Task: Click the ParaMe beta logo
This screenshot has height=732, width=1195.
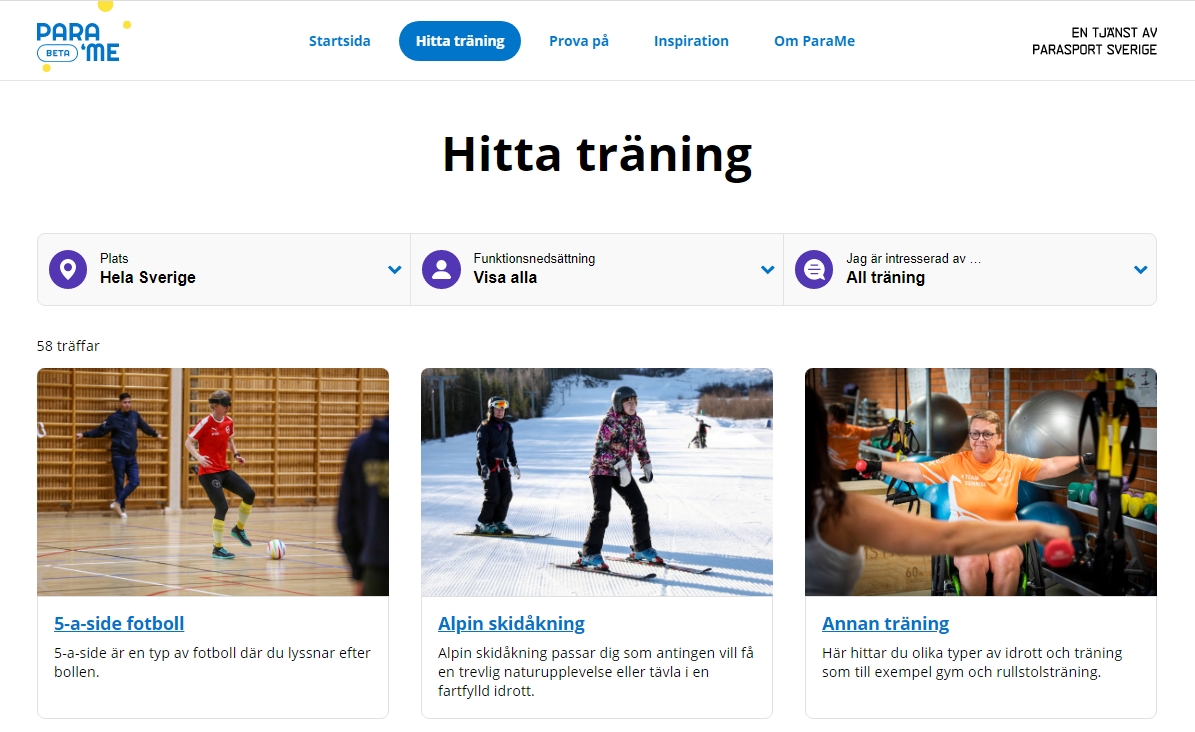Action: pos(82,38)
